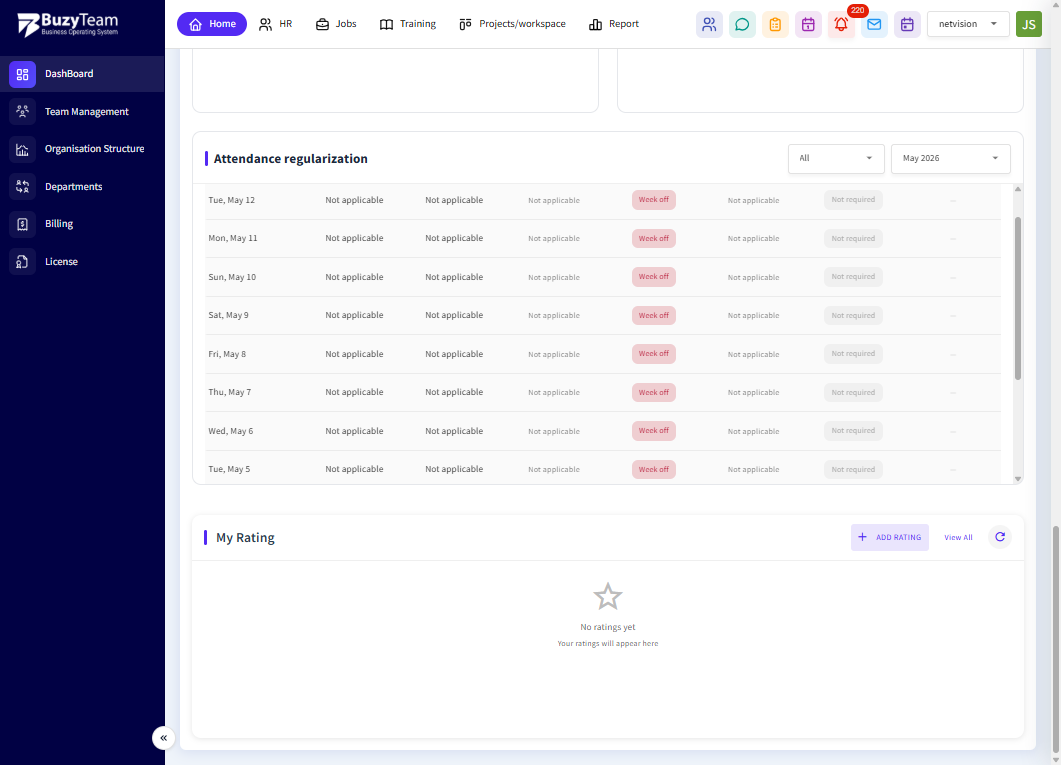Open the purple schedule calendar icon
Image resolution: width=1061 pixels, height=765 pixels.
(907, 24)
